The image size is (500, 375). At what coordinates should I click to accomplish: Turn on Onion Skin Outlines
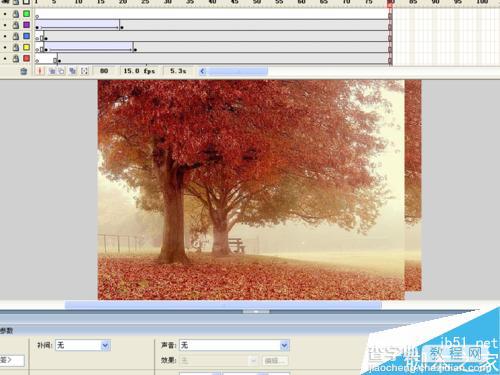[61, 71]
